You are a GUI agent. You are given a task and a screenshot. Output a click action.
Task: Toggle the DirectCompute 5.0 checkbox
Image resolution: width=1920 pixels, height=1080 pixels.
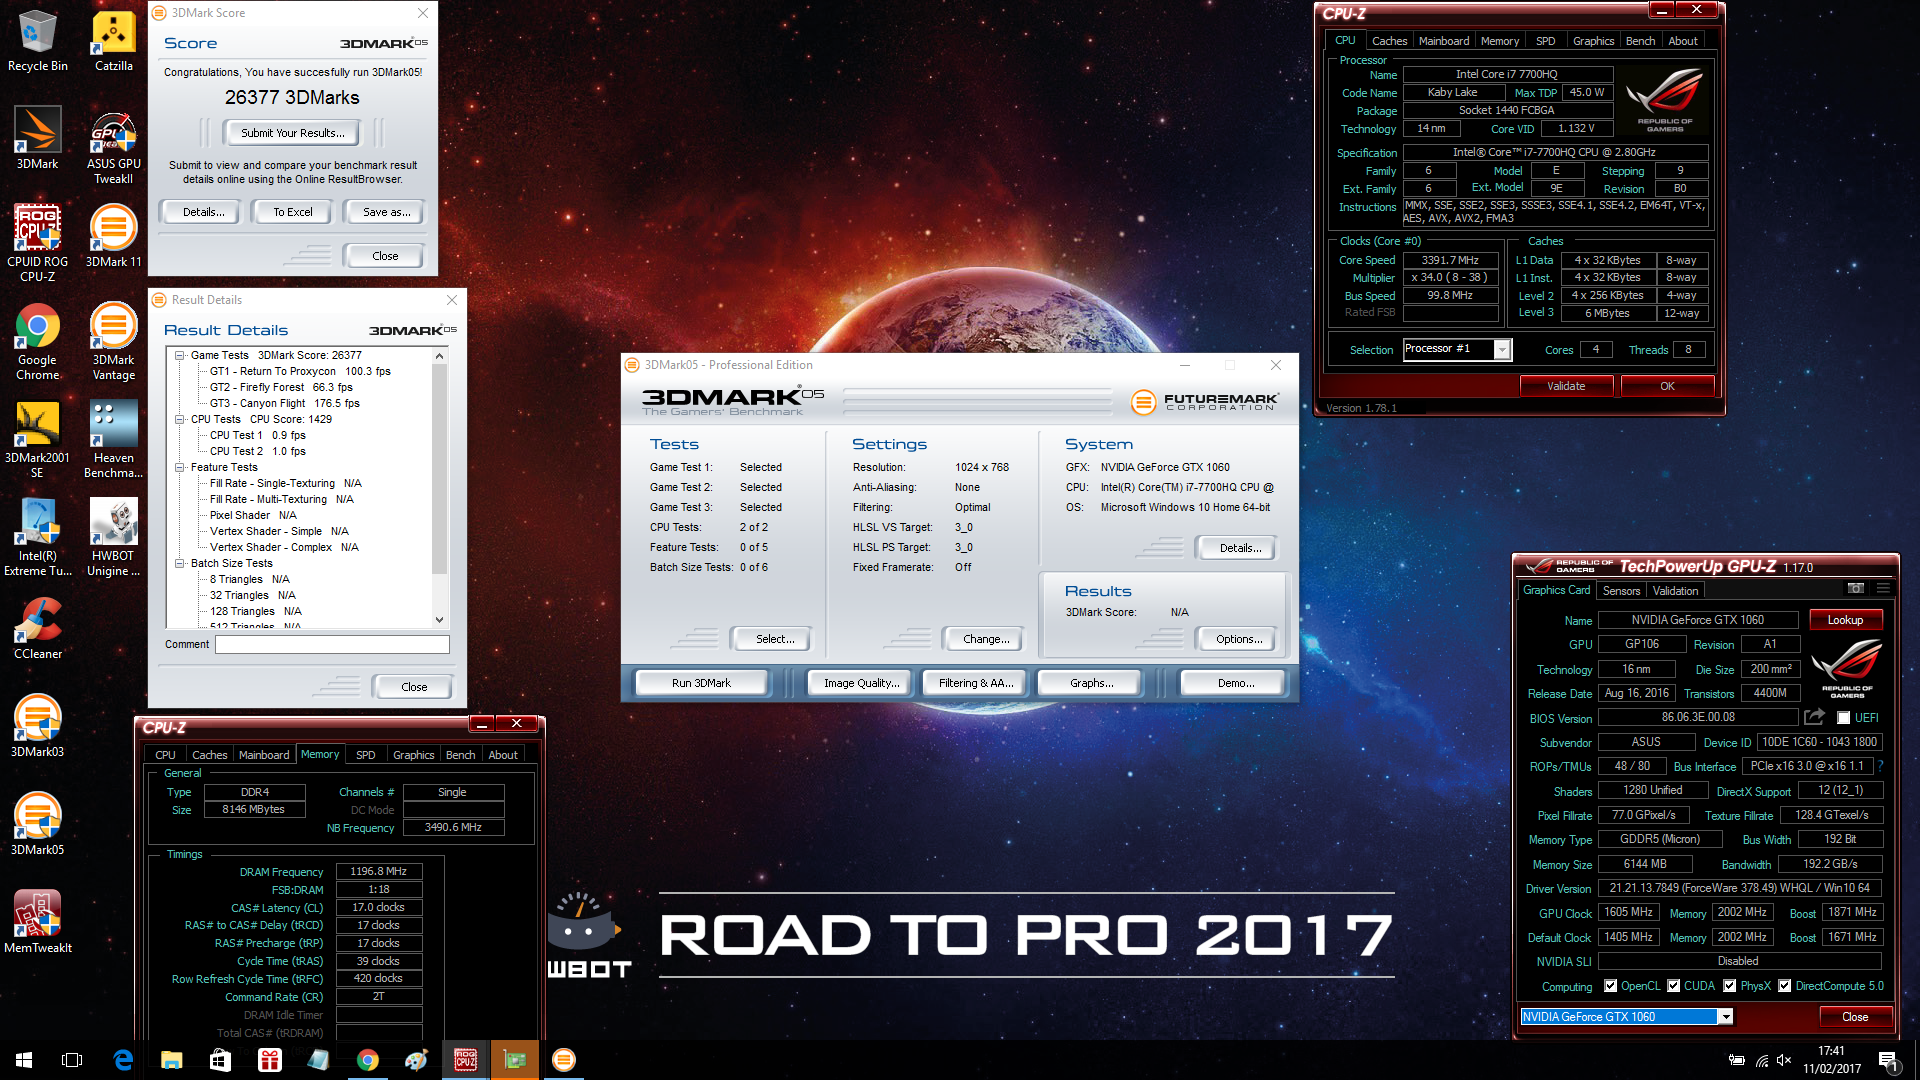click(x=1784, y=986)
